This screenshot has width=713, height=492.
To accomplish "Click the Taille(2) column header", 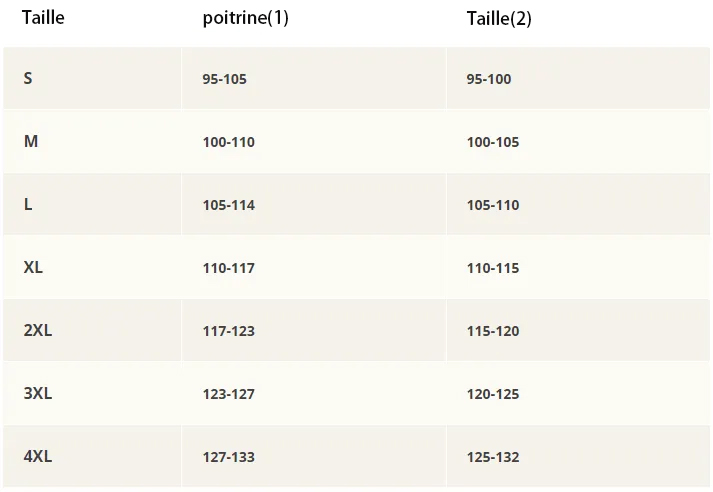I will [499, 19].
